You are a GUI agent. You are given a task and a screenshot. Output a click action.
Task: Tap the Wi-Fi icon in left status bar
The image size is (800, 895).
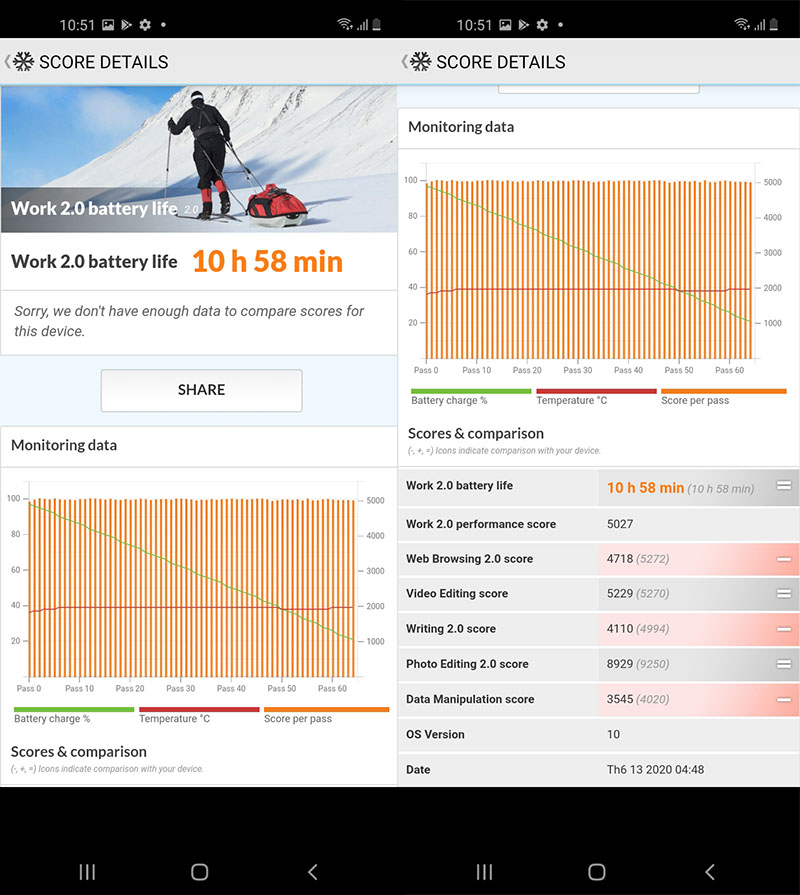(345, 24)
